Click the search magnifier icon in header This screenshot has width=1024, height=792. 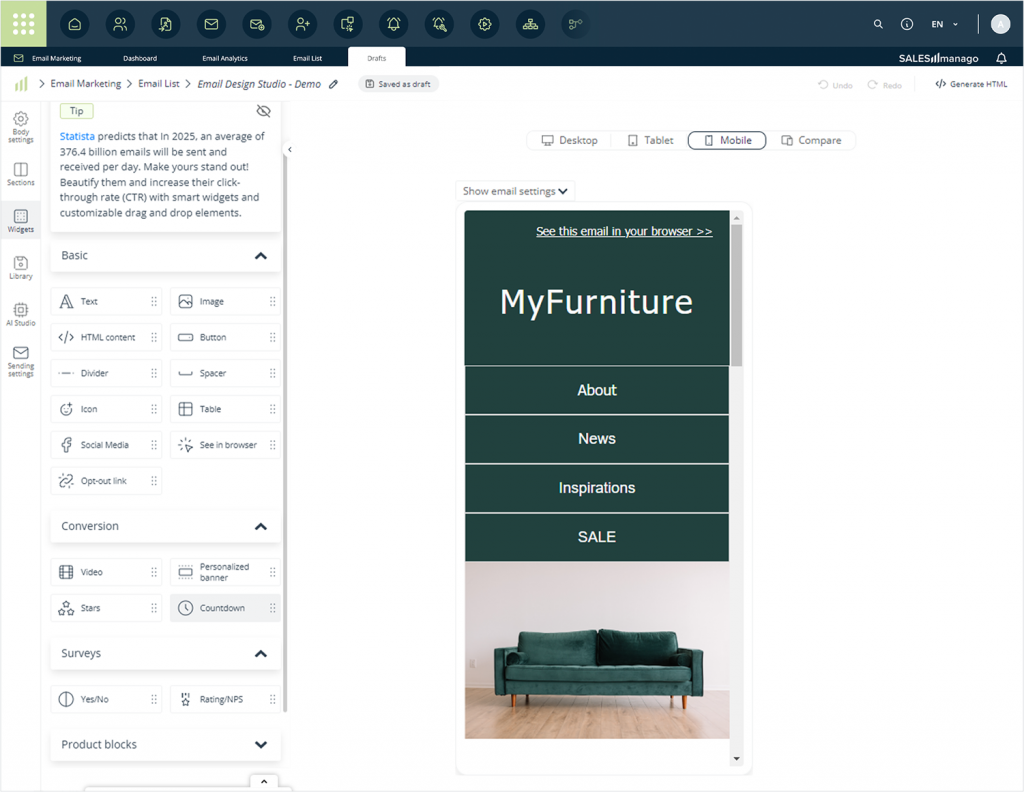click(878, 24)
